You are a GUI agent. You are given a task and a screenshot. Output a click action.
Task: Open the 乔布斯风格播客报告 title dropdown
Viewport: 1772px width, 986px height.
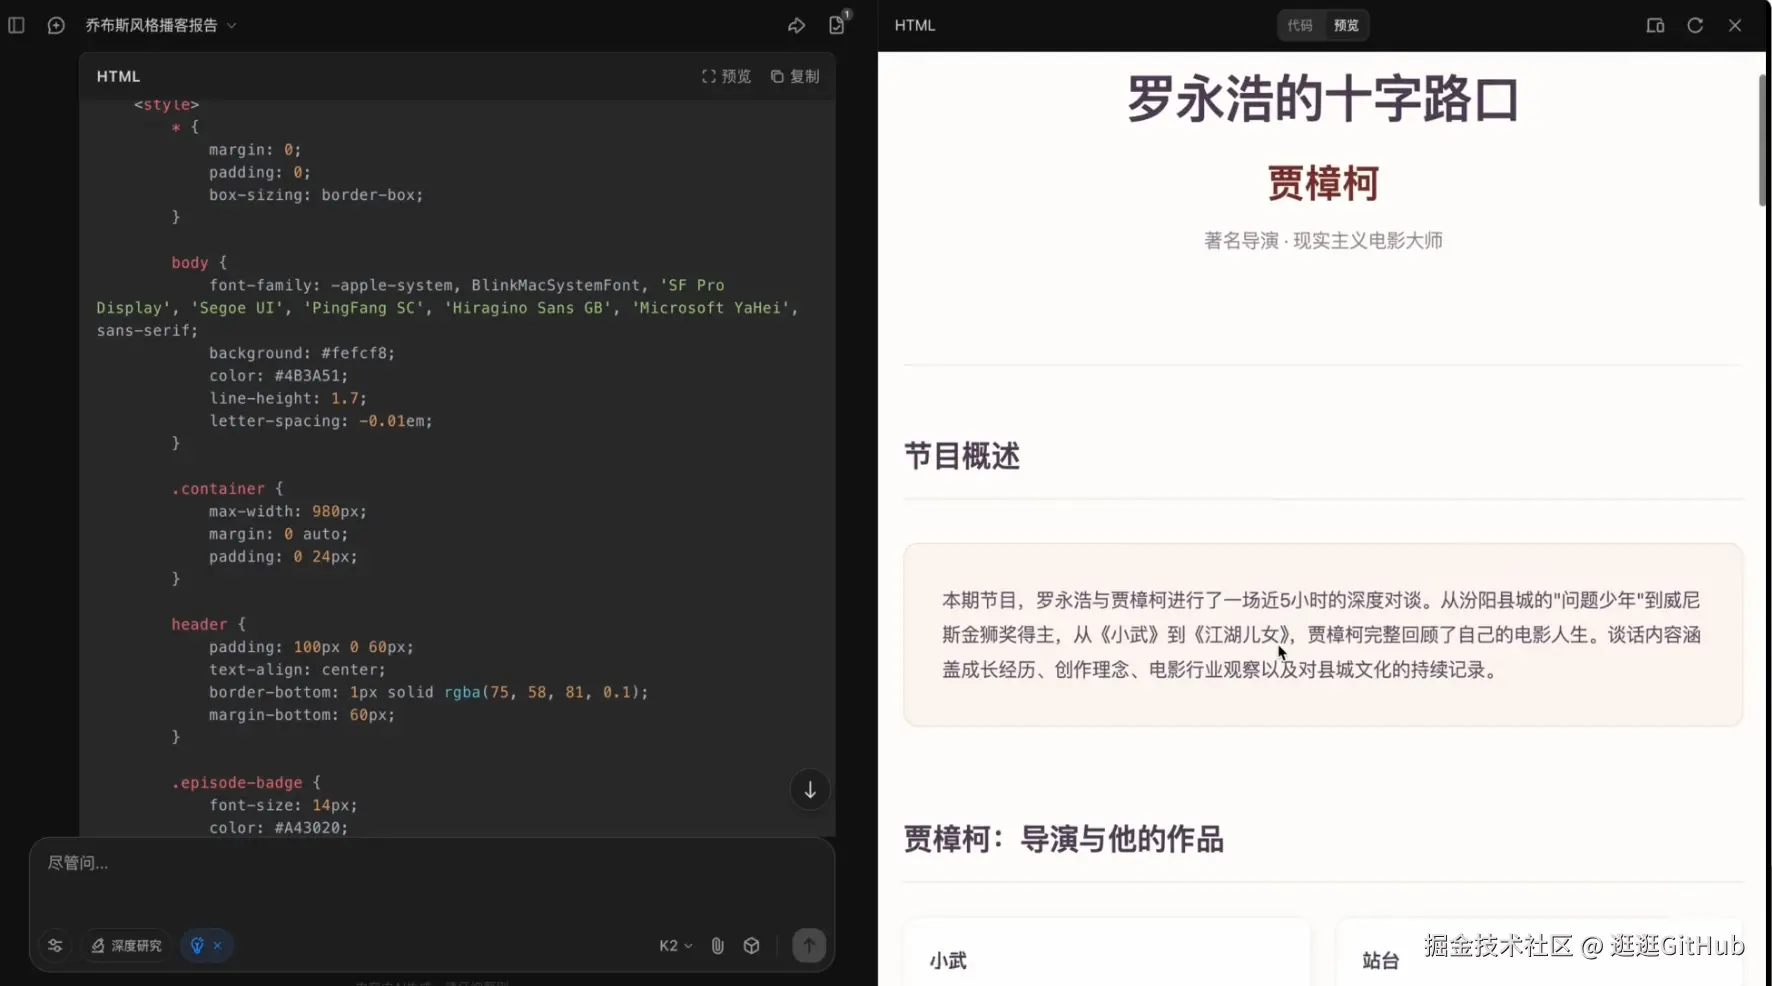click(x=161, y=25)
